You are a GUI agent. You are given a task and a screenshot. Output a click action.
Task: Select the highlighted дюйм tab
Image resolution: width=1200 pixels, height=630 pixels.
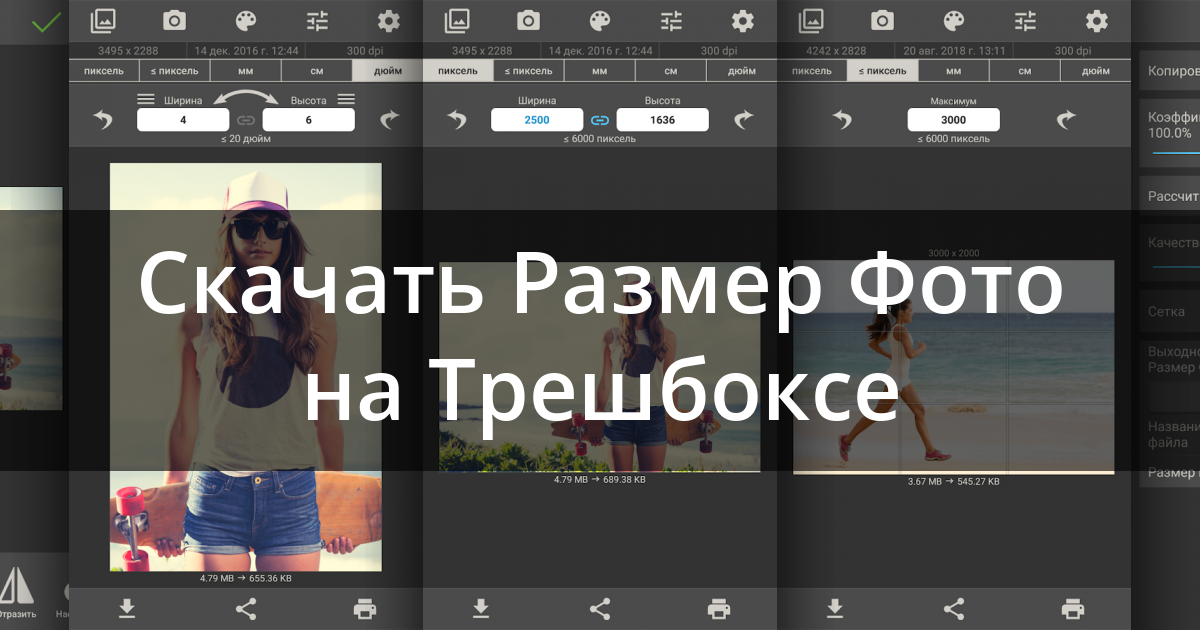[388, 70]
